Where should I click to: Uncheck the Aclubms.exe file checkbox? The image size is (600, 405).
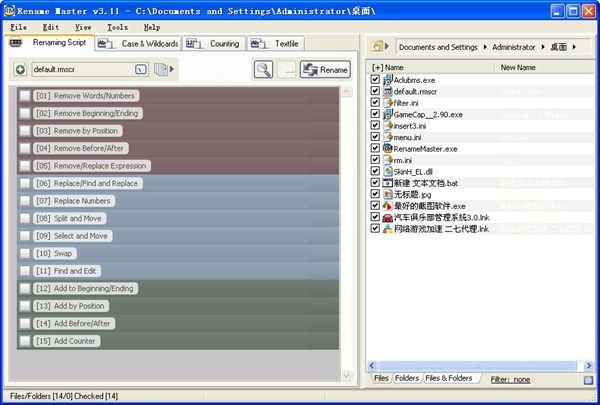(375, 79)
